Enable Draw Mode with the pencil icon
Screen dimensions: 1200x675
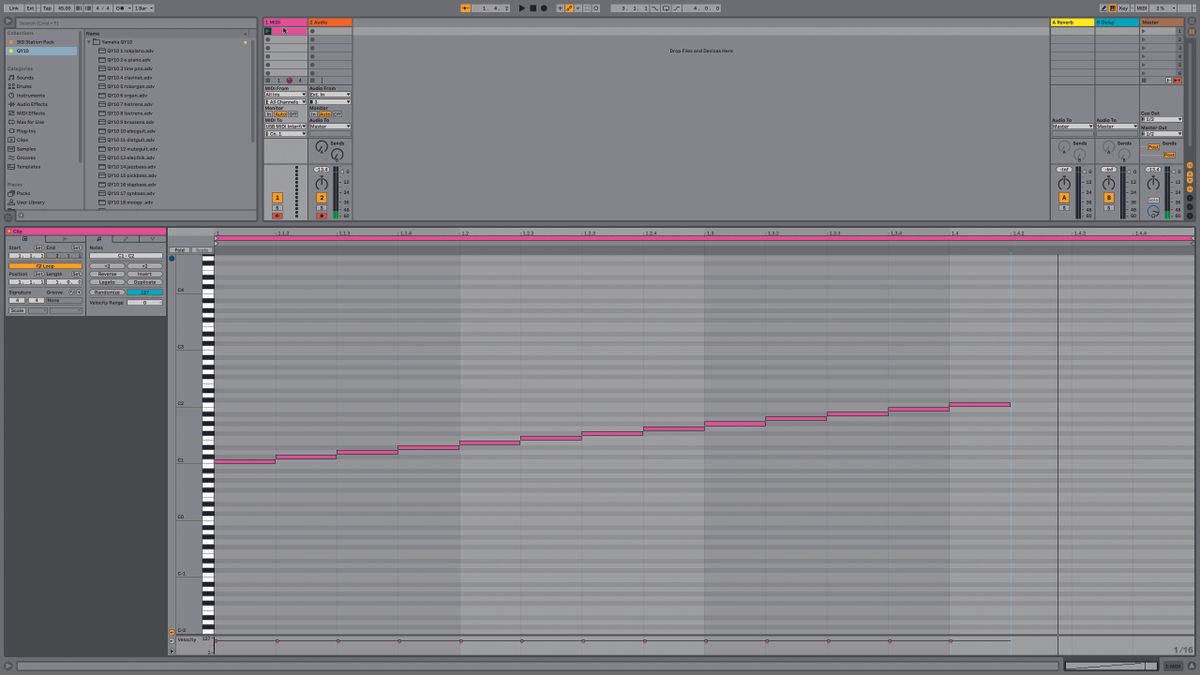1104,7
